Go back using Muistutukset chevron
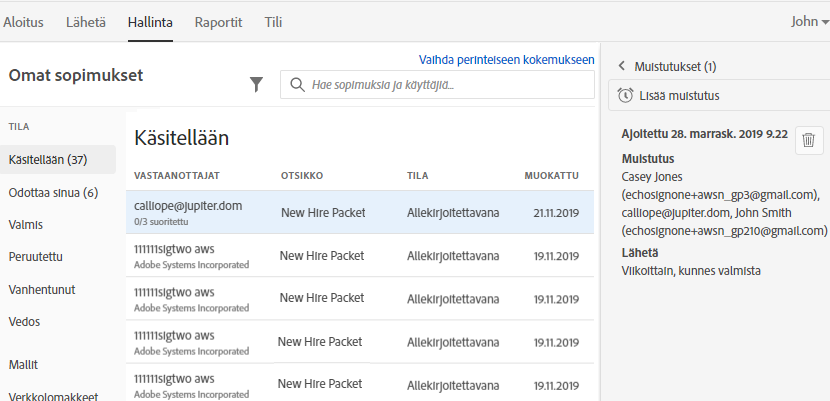The height and width of the screenshot is (401, 830). [622, 67]
